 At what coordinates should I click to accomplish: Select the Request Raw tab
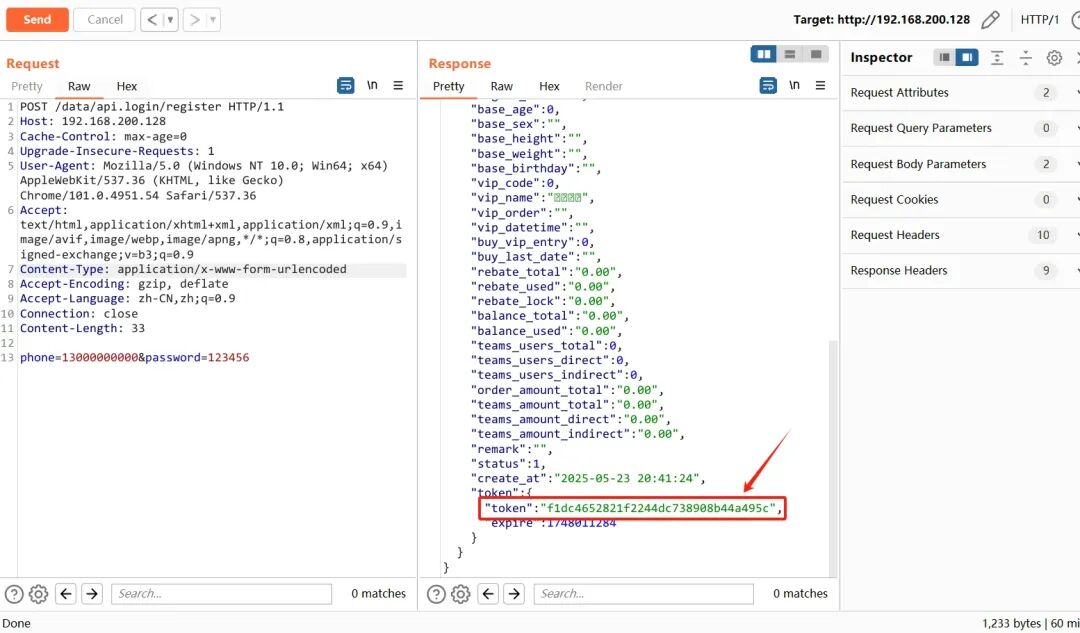click(79, 86)
